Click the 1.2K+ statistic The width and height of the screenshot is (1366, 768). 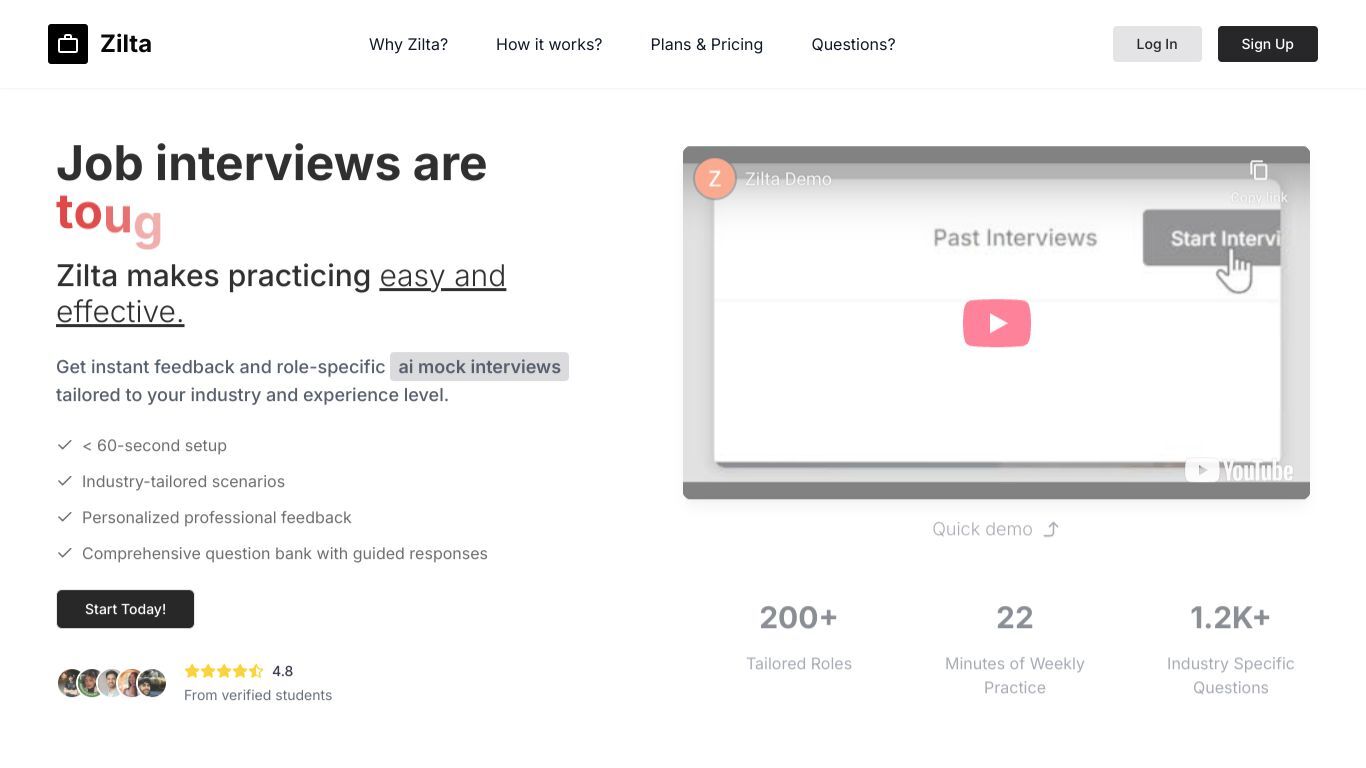pyautogui.click(x=1230, y=618)
